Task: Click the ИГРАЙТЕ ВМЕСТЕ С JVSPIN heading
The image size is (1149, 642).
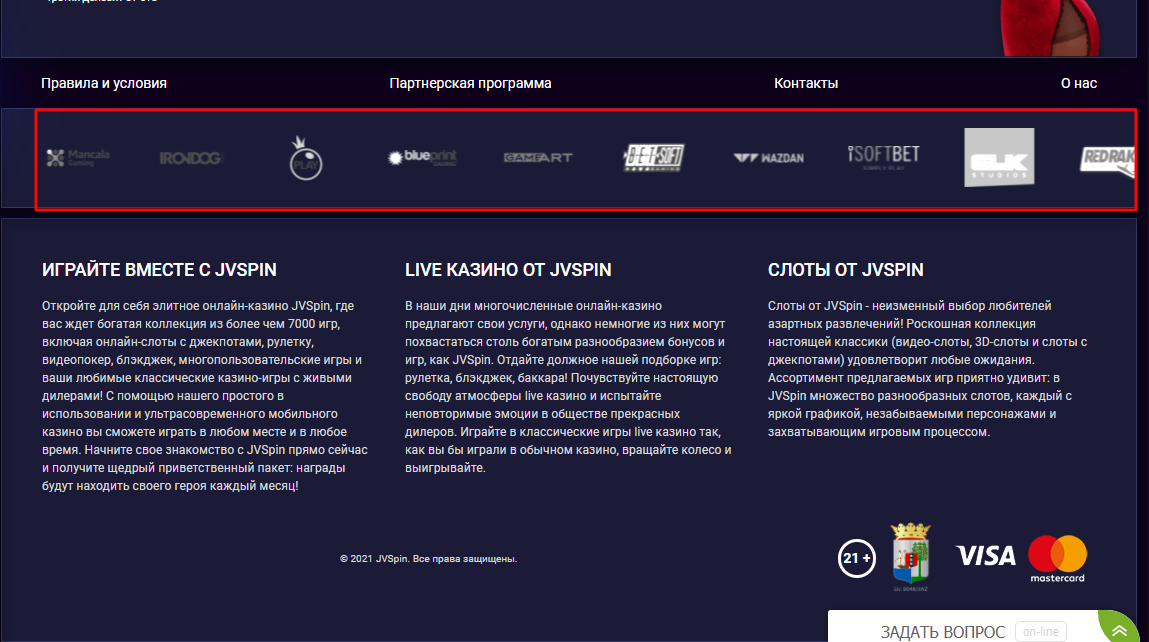Action: point(159,270)
